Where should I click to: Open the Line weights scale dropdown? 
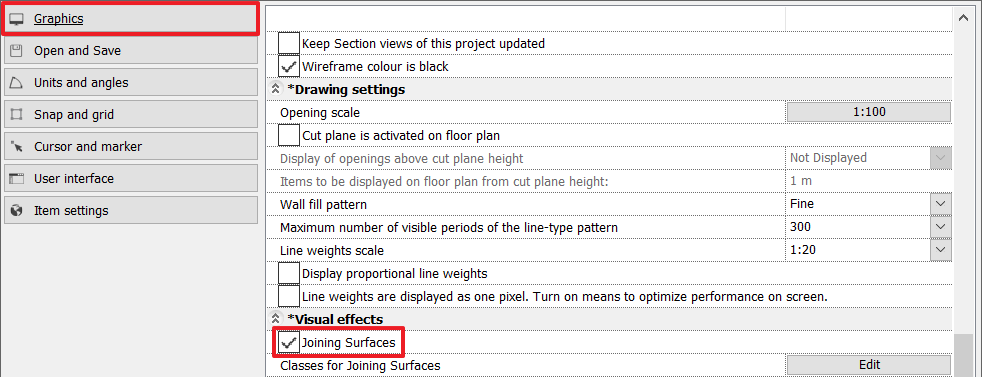[941, 250]
